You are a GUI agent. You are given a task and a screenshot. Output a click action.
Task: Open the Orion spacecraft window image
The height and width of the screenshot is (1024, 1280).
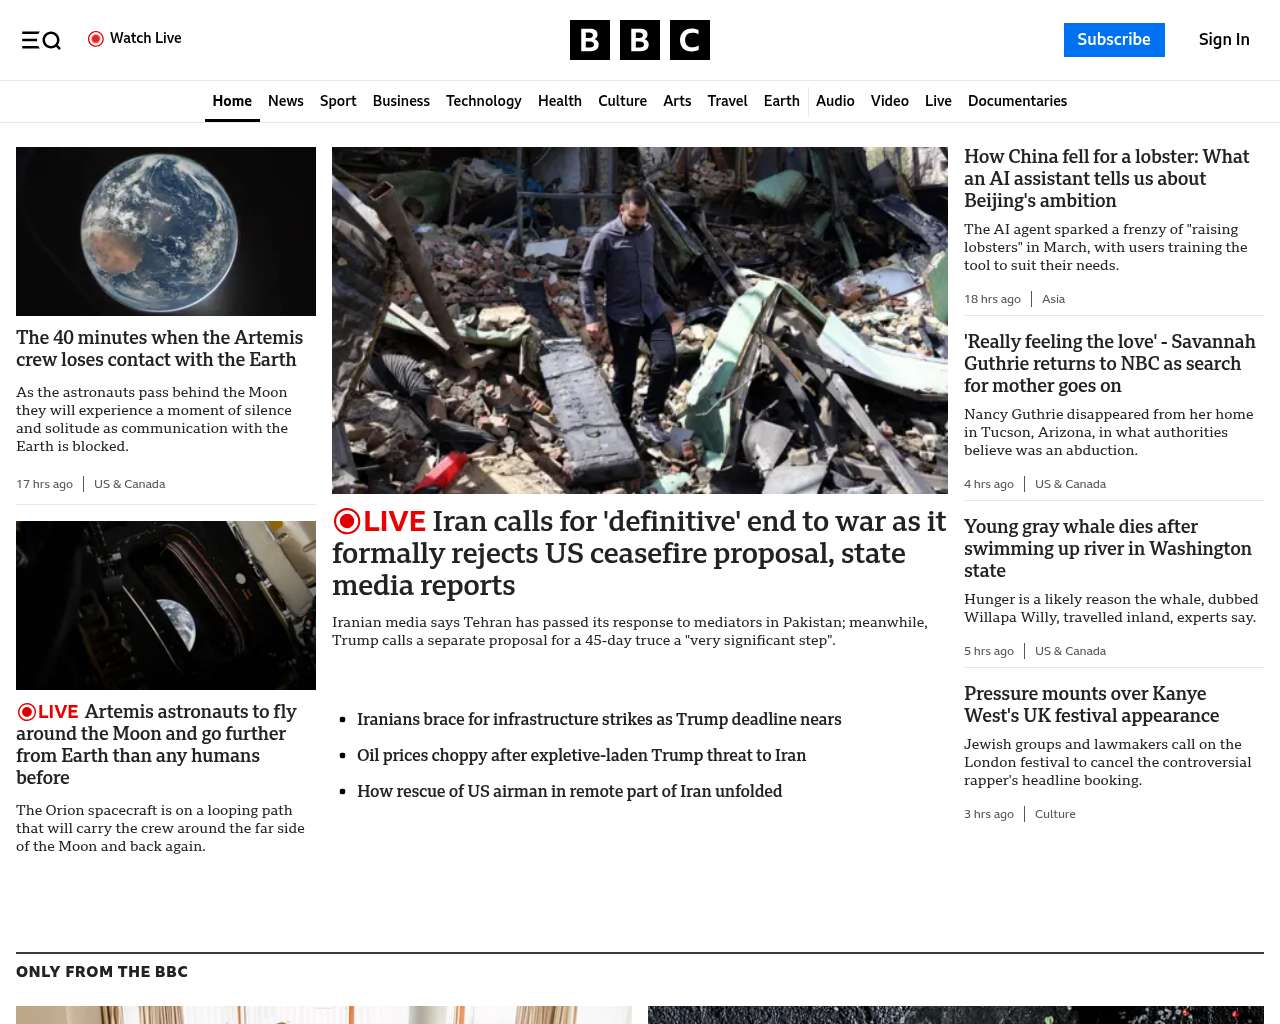[x=166, y=605]
